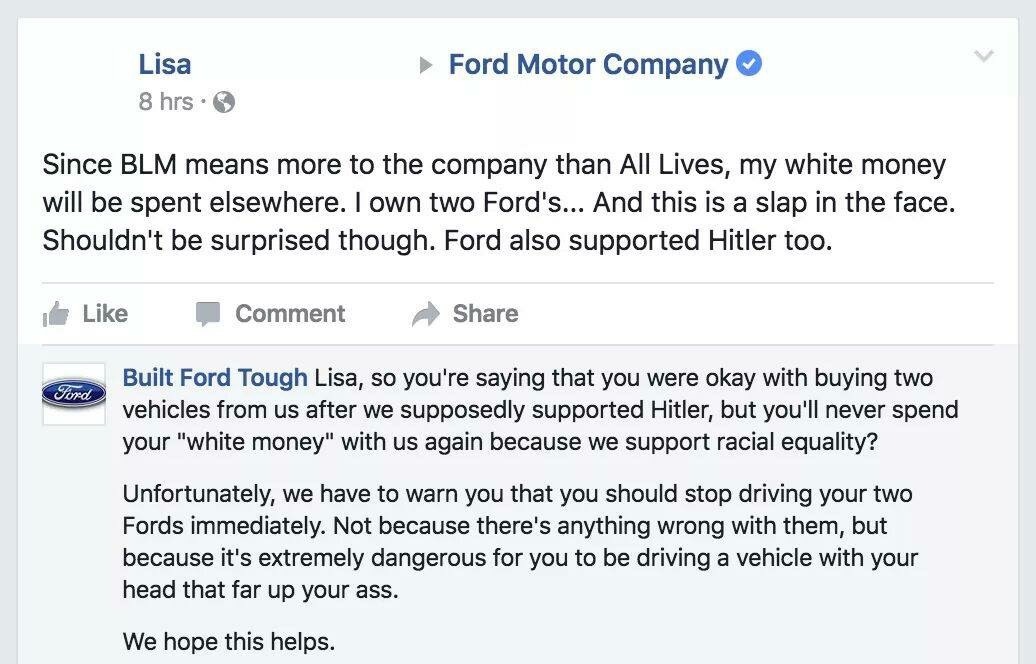Open the Ford logo profile picture
Image resolution: width=1036 pixels, height=664 pixels.
(x=74, y=393)
